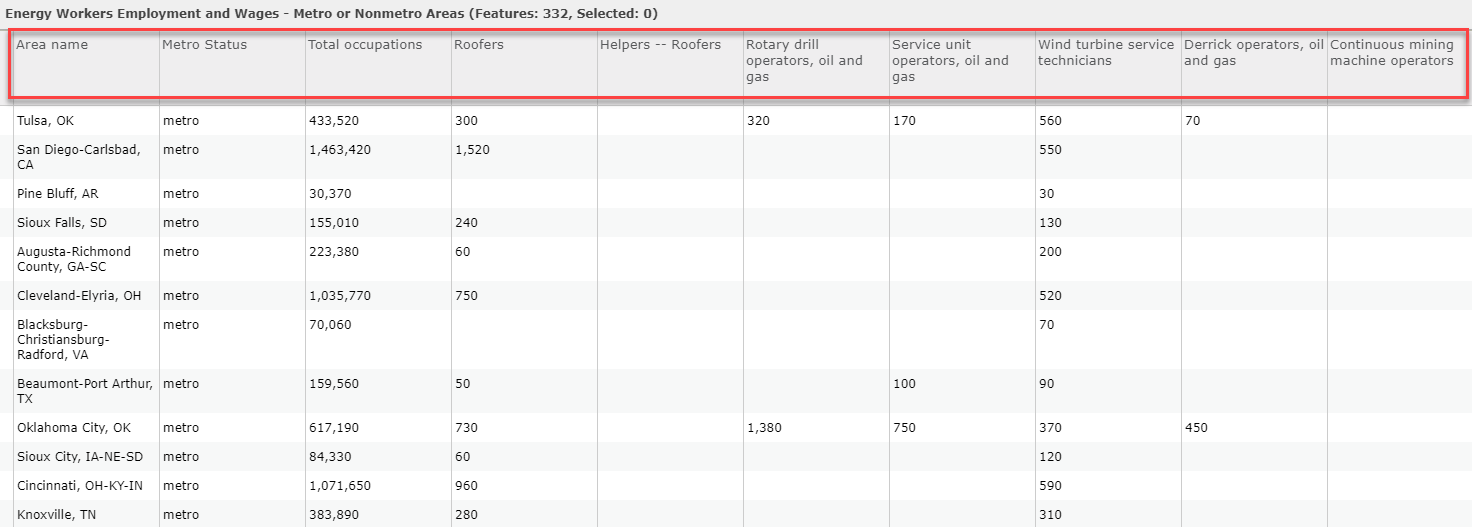Select the Total occupations column header
This screenshot has height=527, width=1472.
378,64
